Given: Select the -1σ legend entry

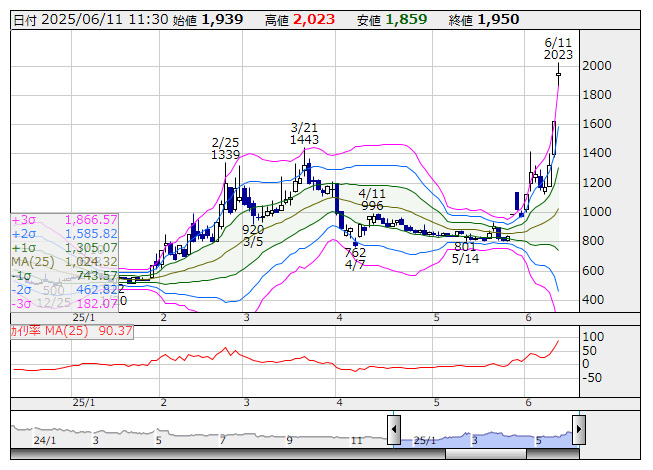Looking at the screenshot, I should pyautogui.click(x=64, y=275).
